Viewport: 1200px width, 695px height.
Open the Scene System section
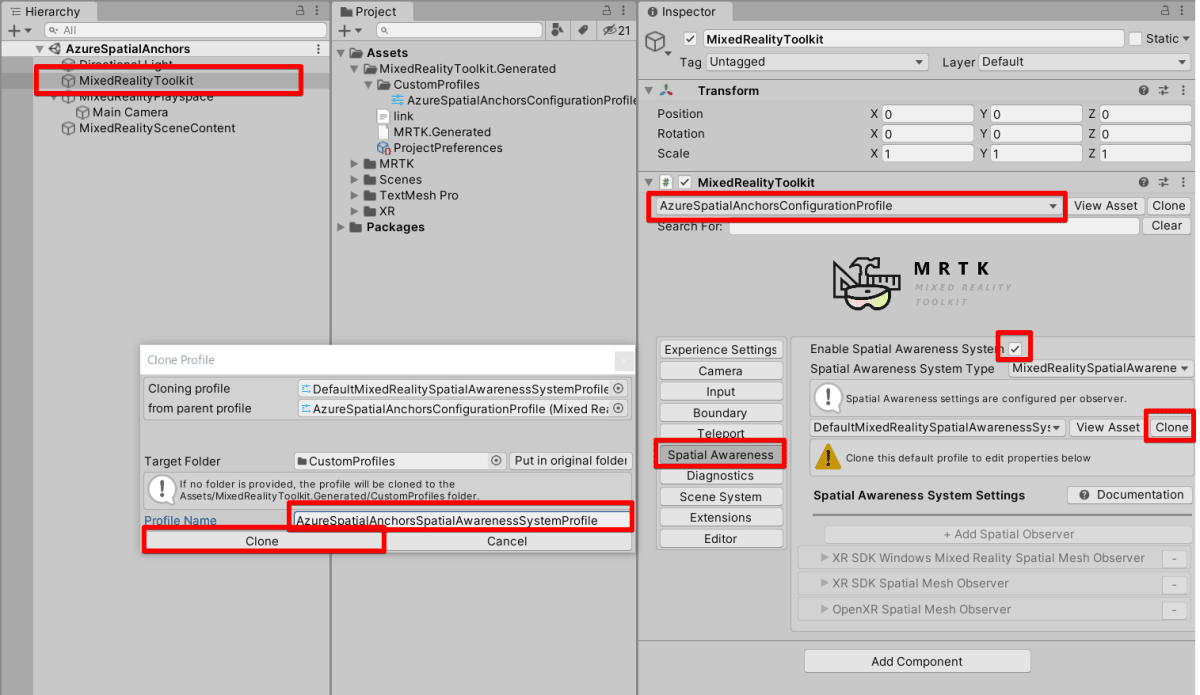(720, 497)
